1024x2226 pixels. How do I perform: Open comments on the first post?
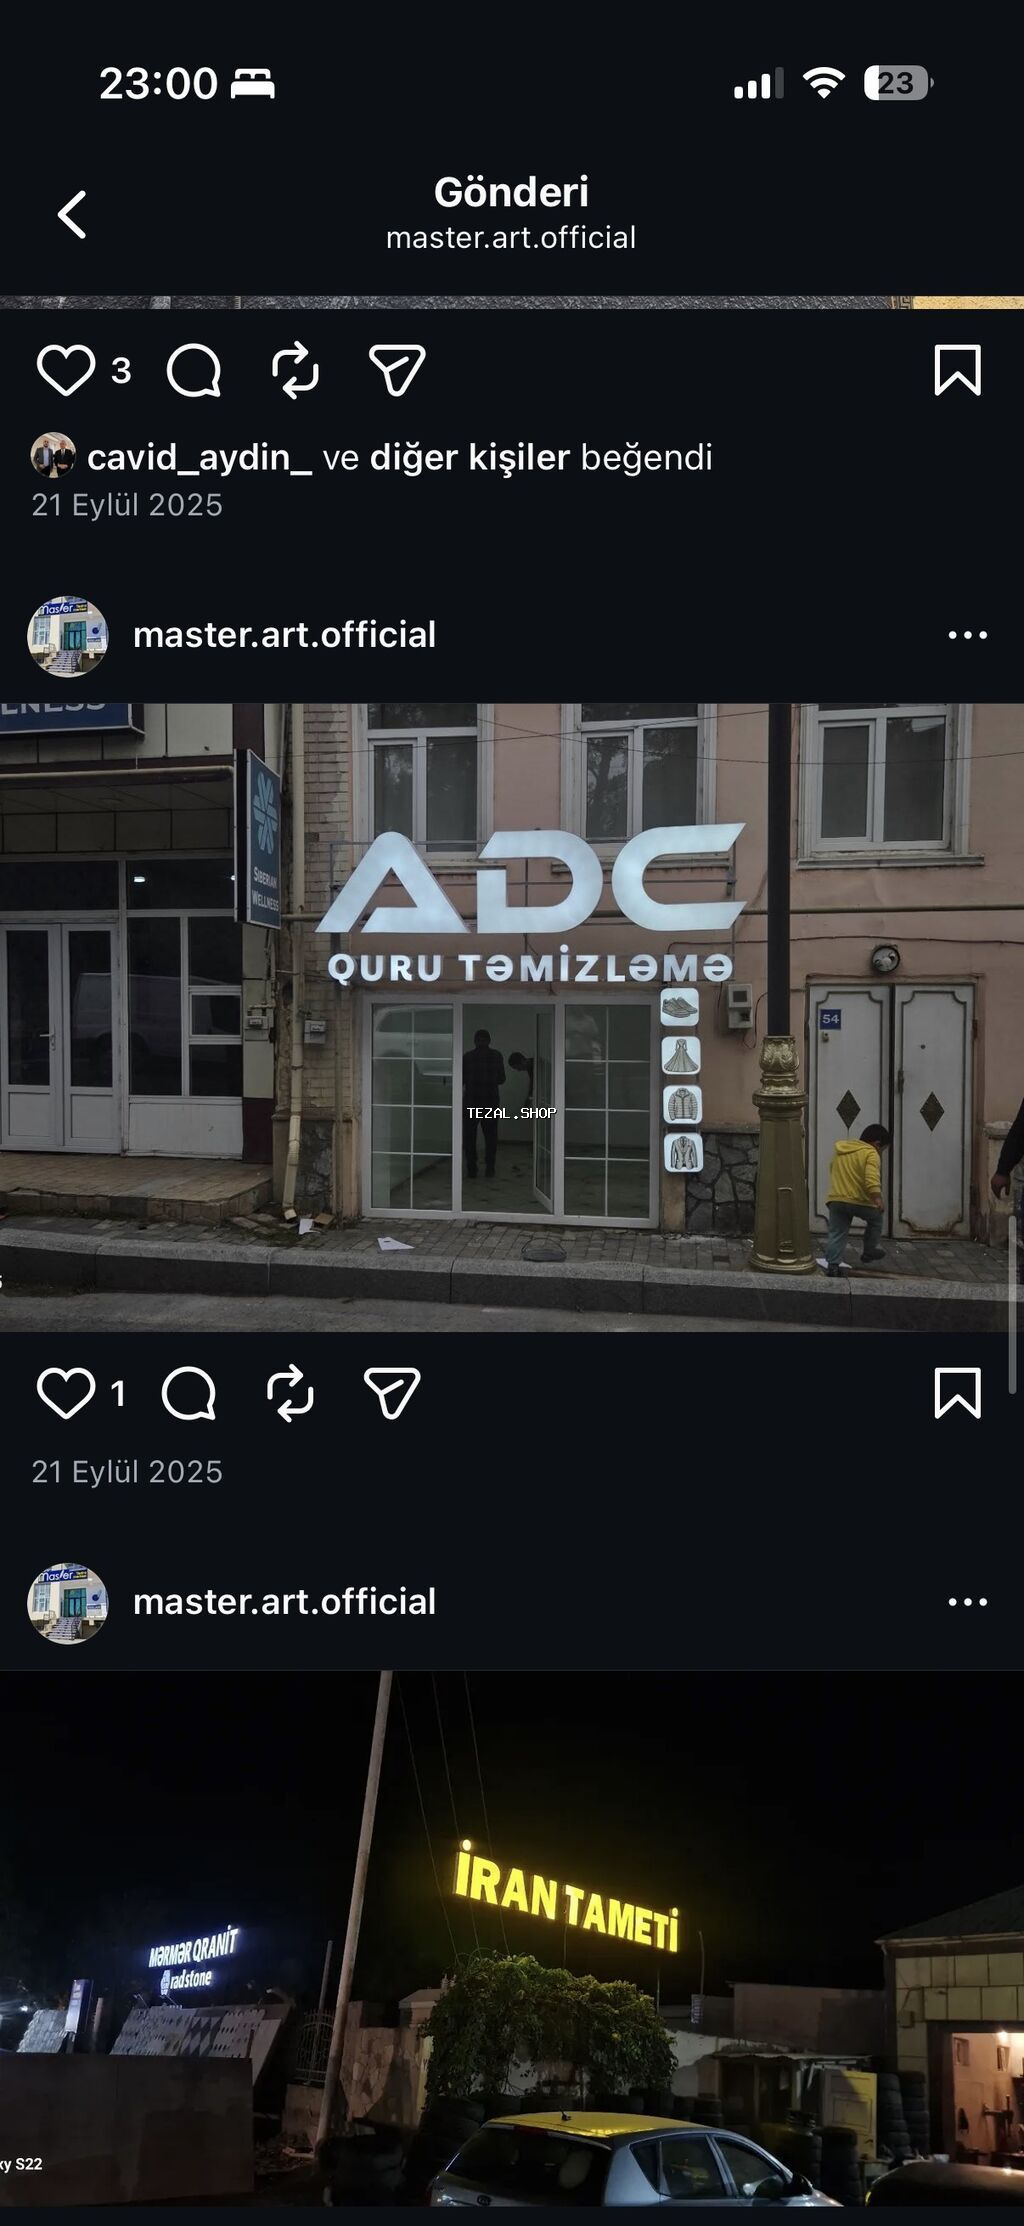coord(194,371)
